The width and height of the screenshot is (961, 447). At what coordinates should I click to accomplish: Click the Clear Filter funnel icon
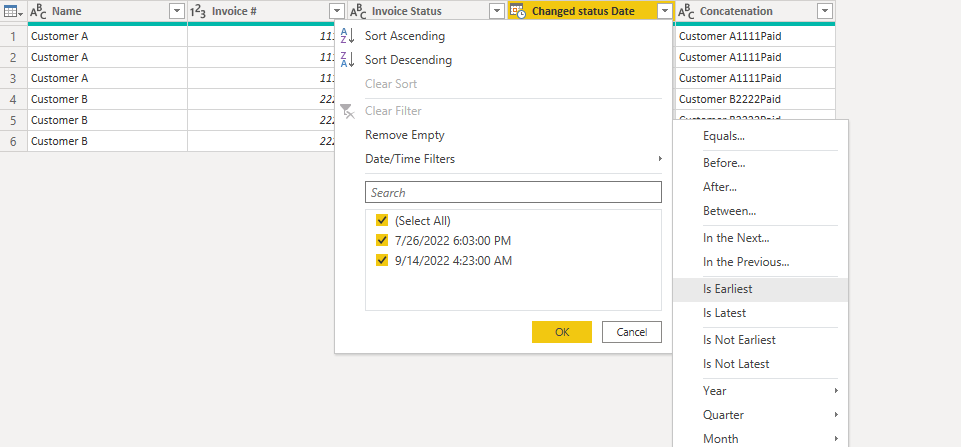click(x=348, y=111)
